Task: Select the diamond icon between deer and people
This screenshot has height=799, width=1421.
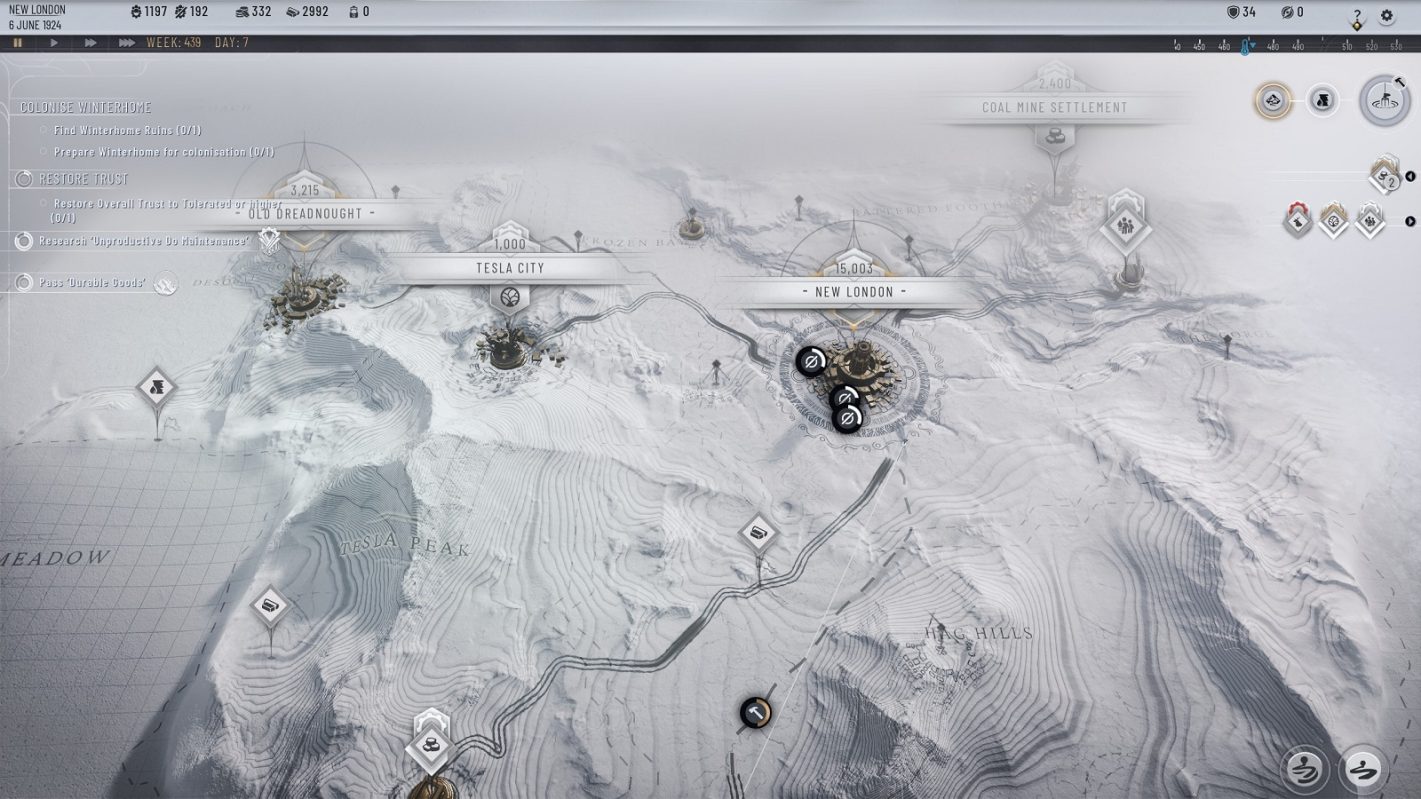Action: click(1334, 220)
